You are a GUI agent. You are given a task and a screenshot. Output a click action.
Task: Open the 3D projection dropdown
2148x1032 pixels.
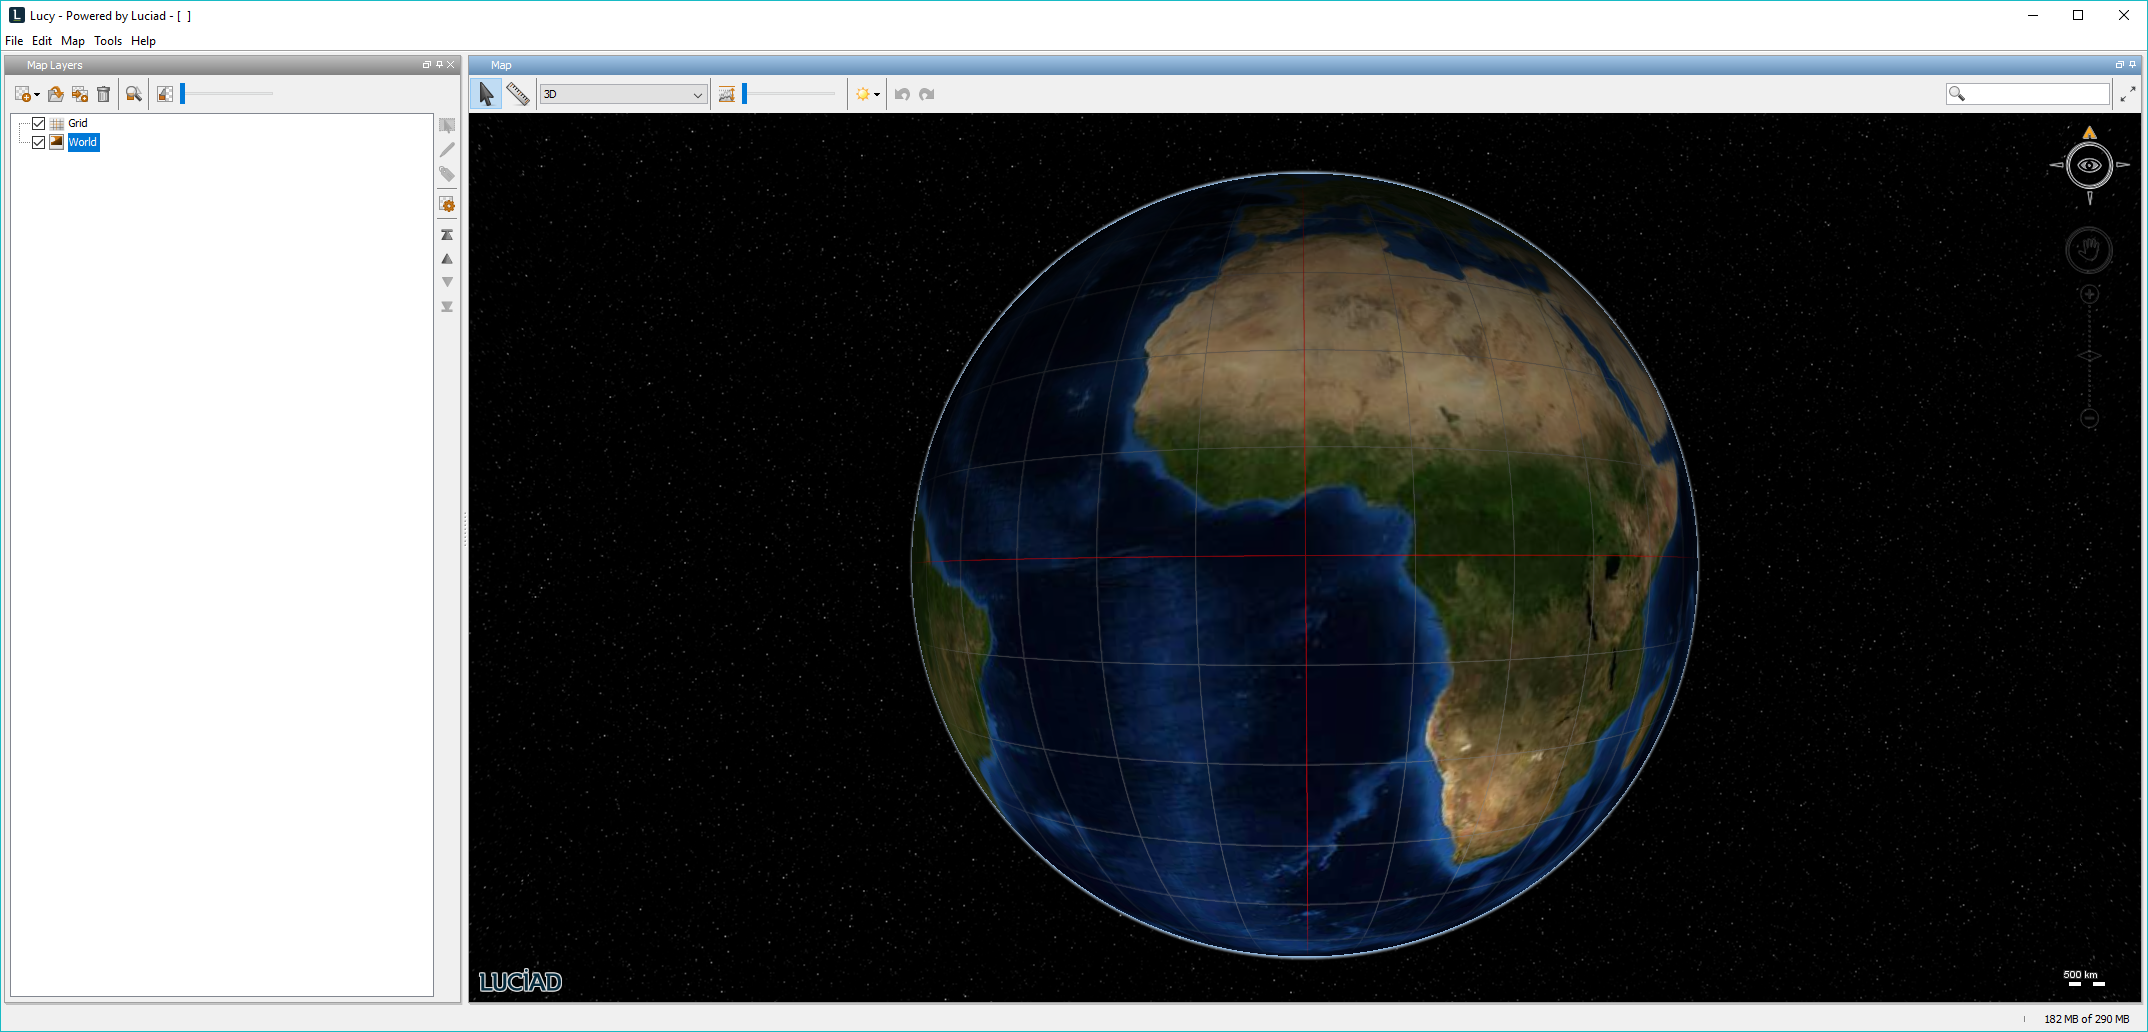click(623, 94)
